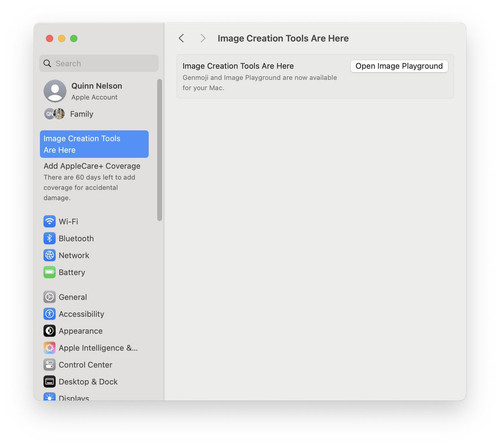Select Appearance label in sidebar
The image size is (500, 445).
click(81, 331)
